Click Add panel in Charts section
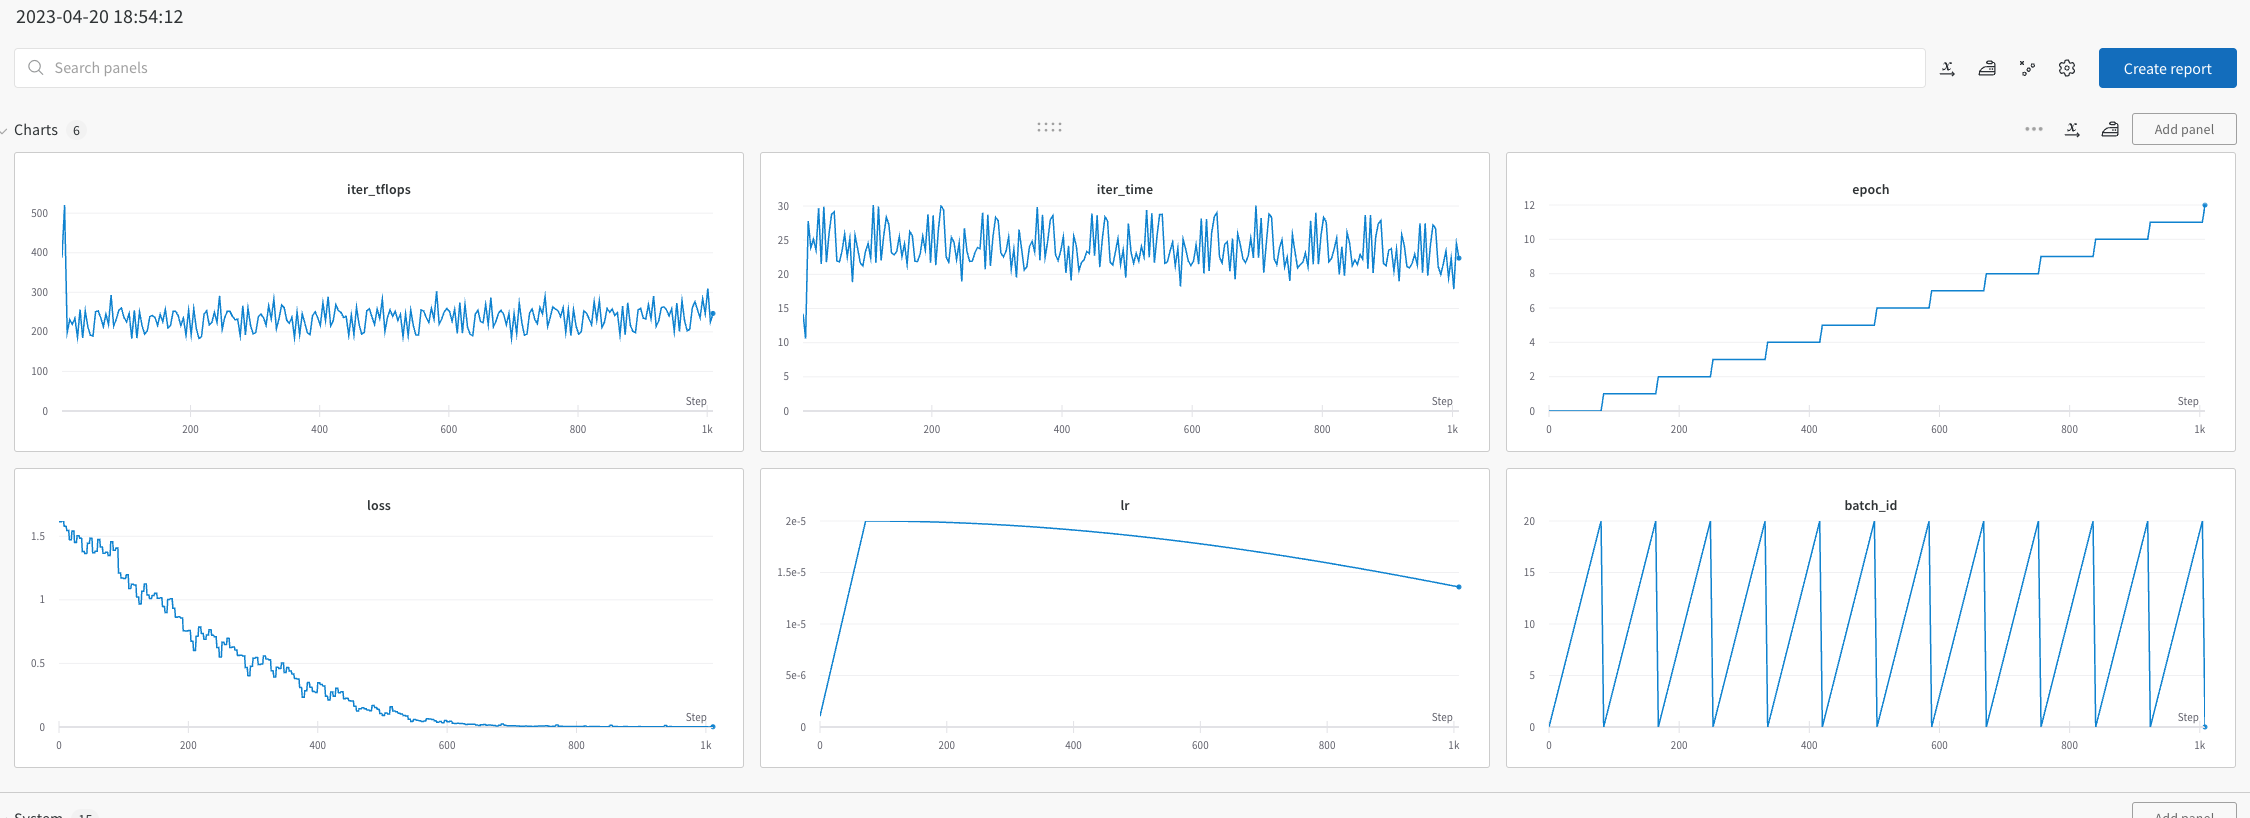This screenshot has height=818, width=2250. (x=2183, y=129)
